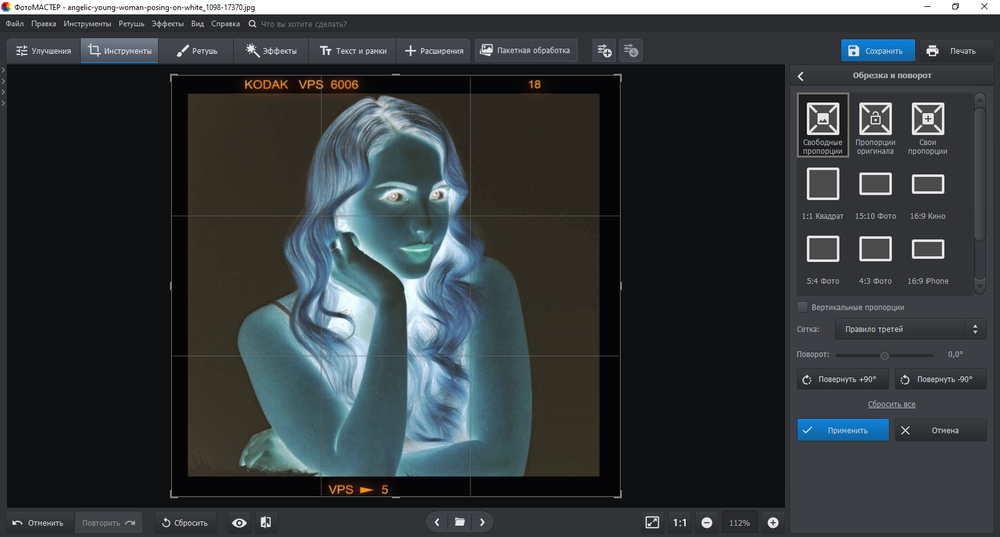Choose the original proportions crop preset
The image size is (1000, 537).
[875, 120]
